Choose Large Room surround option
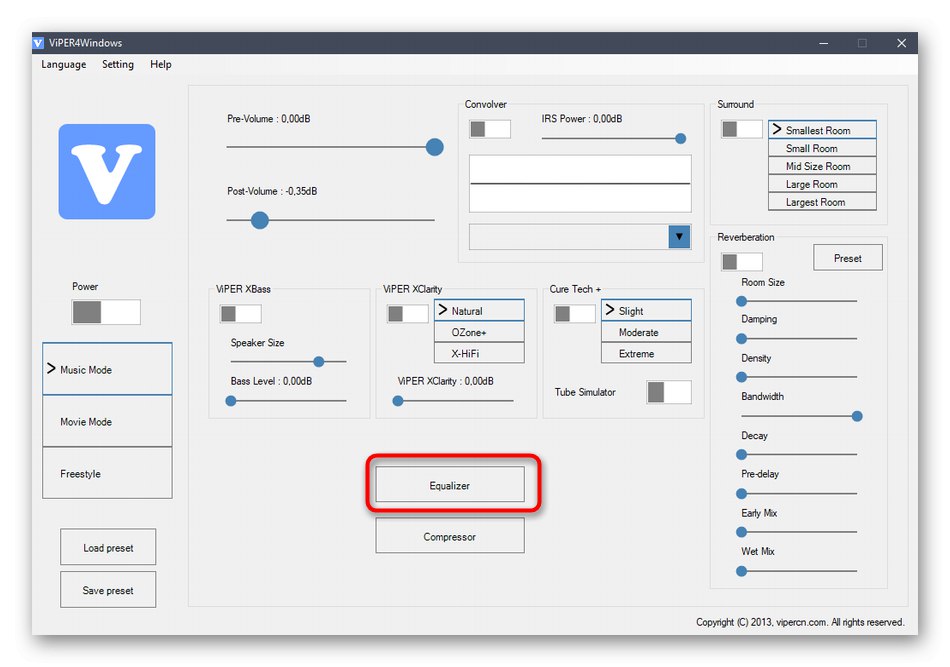This screenshot has height=667, width=950. pos(822,184)
